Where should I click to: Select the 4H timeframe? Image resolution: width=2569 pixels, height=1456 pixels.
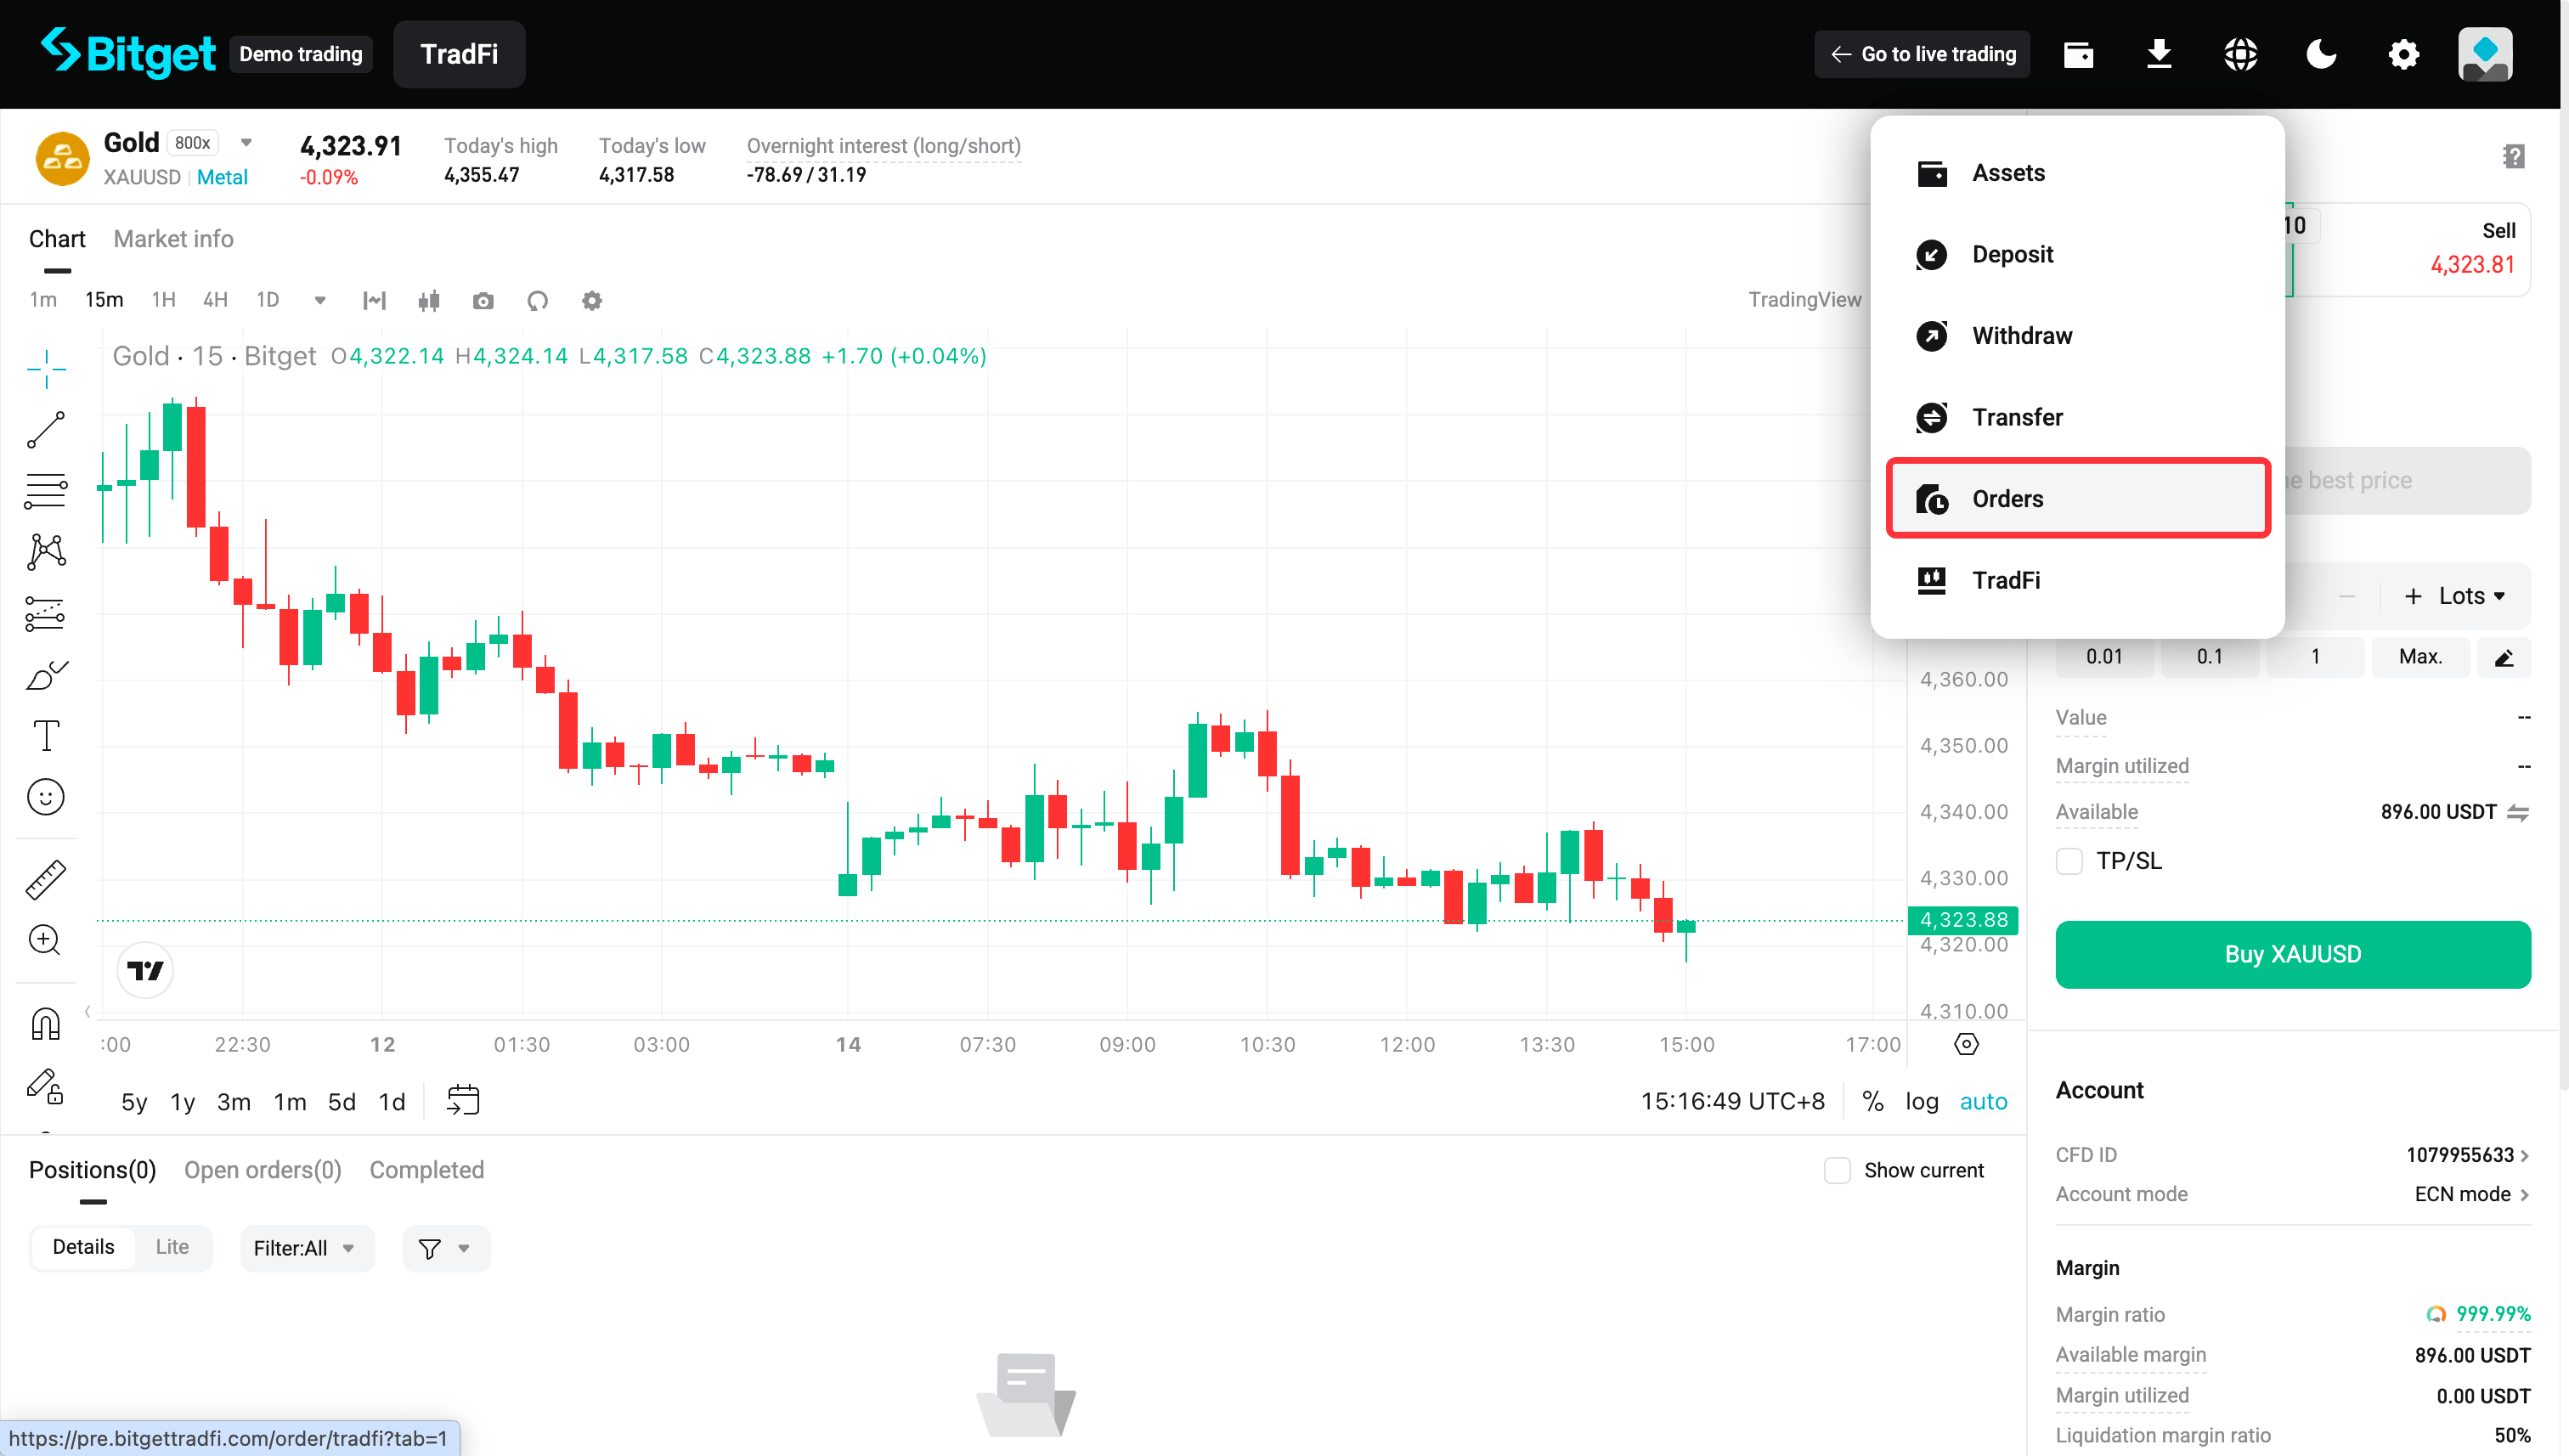point(215,300)
